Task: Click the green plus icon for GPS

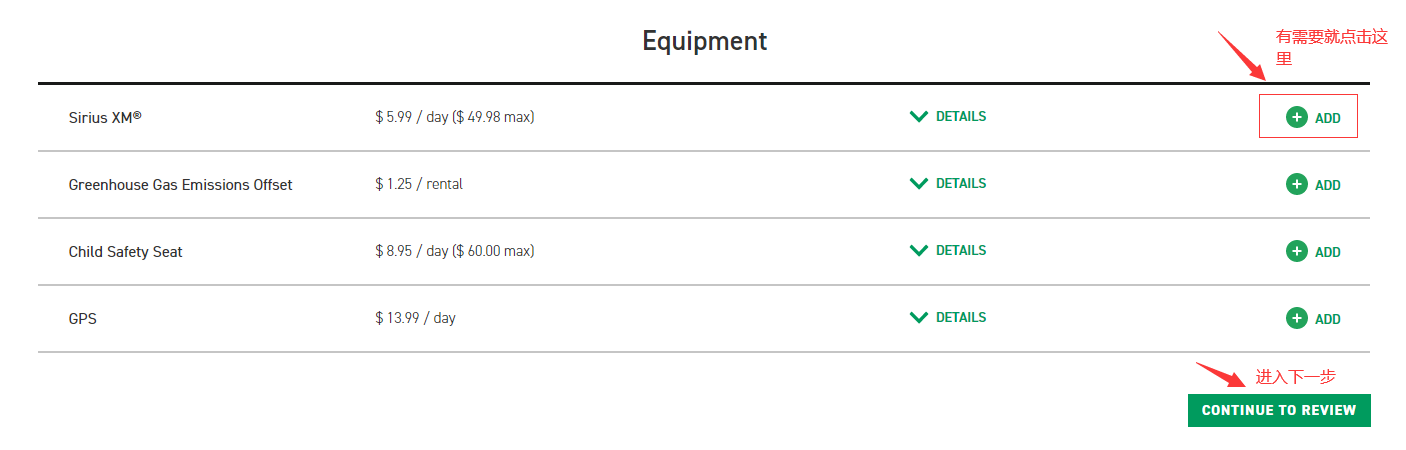Action: [1296, 318]
